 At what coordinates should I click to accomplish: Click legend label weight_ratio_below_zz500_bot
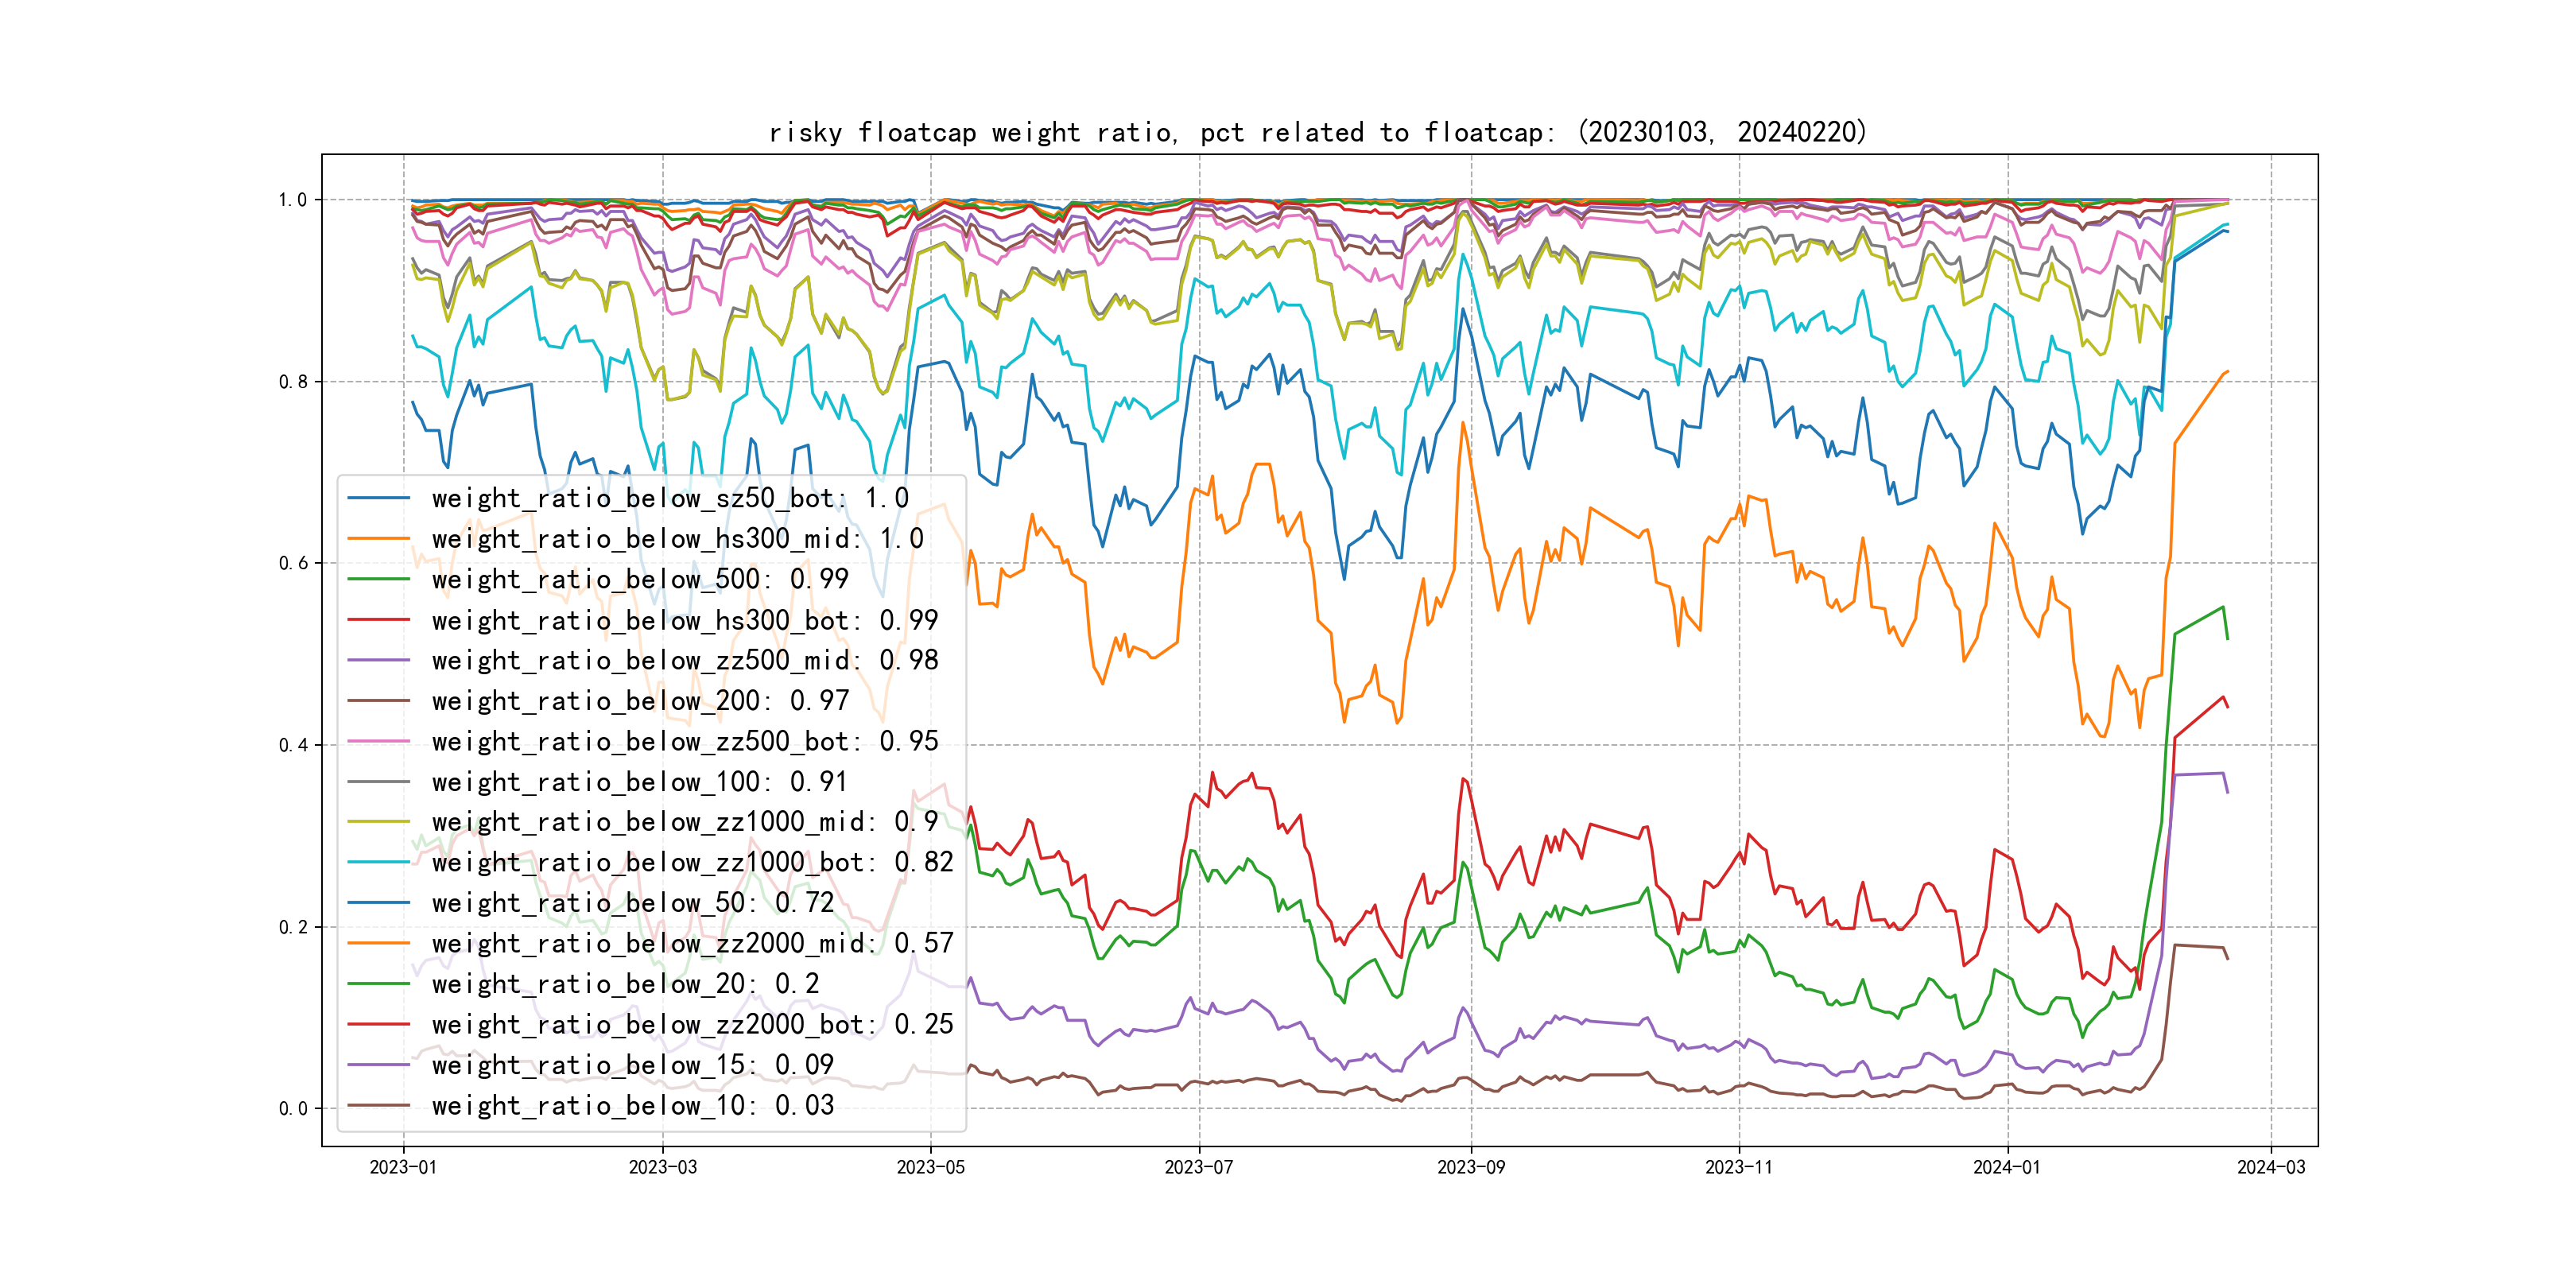685,742
